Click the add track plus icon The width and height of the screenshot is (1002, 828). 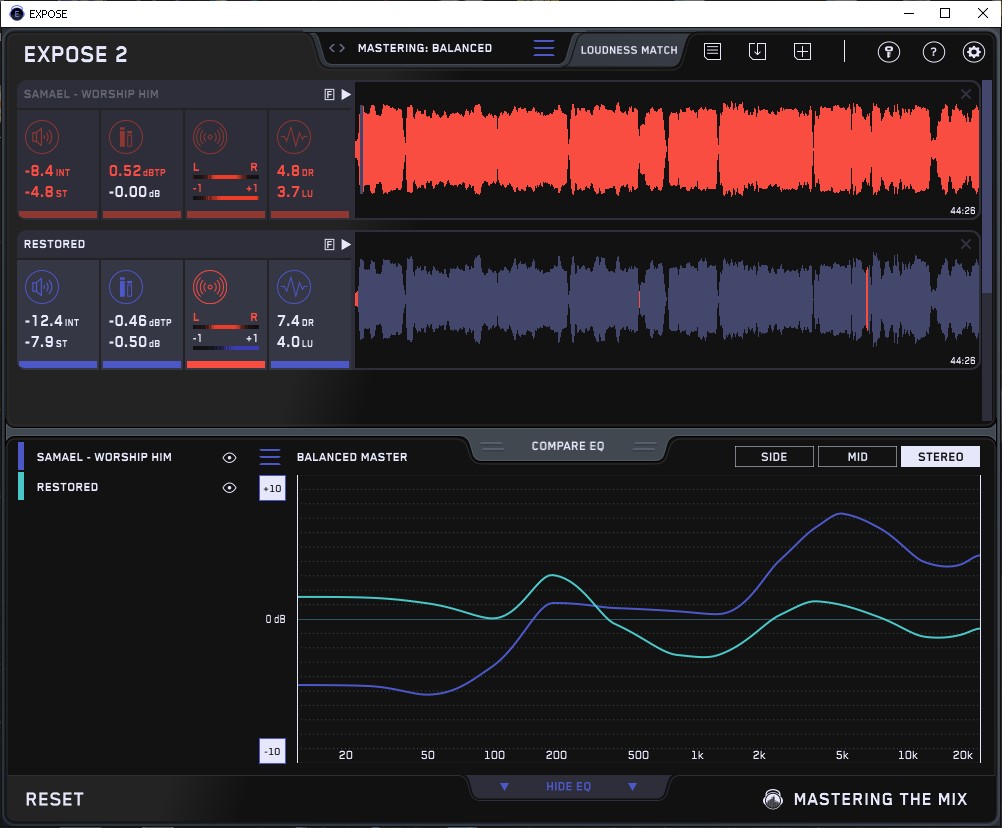click(803, 51)
